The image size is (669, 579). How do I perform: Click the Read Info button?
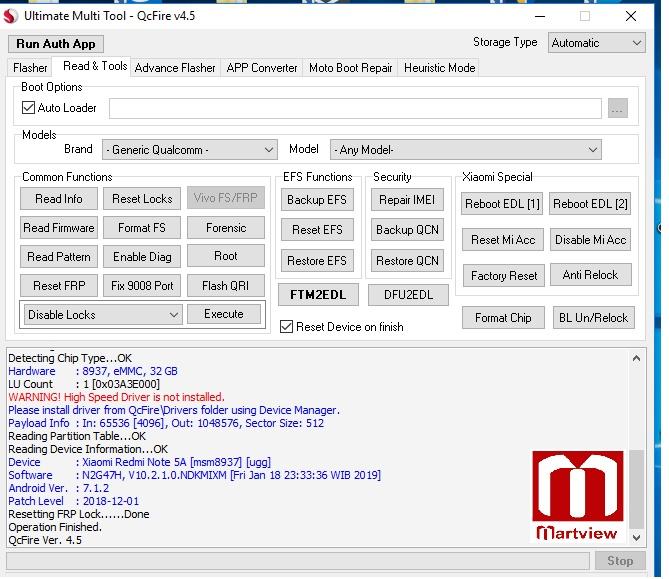click(59, 199)
